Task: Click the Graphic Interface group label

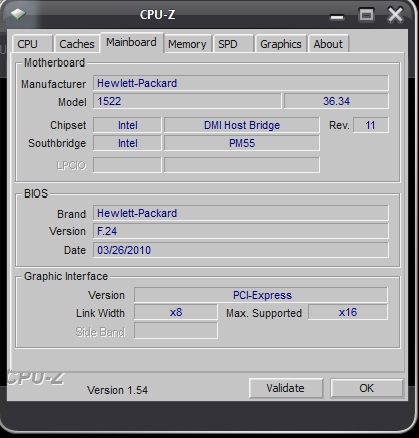Action: coord(66,276)
